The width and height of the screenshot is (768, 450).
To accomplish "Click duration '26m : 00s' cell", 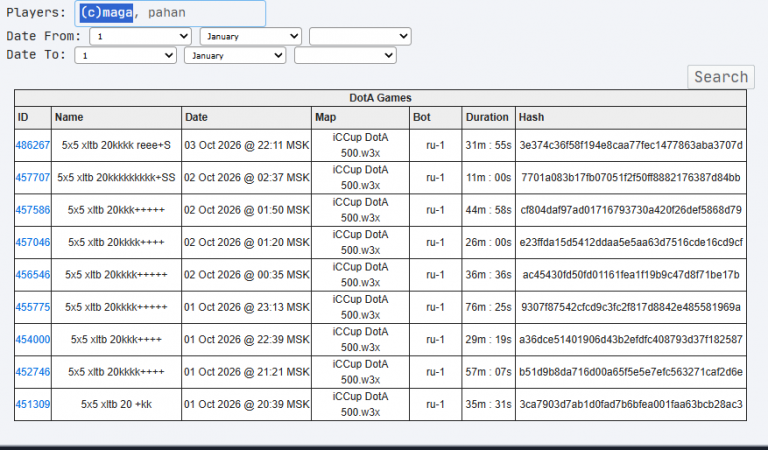I will coord(488,242).
